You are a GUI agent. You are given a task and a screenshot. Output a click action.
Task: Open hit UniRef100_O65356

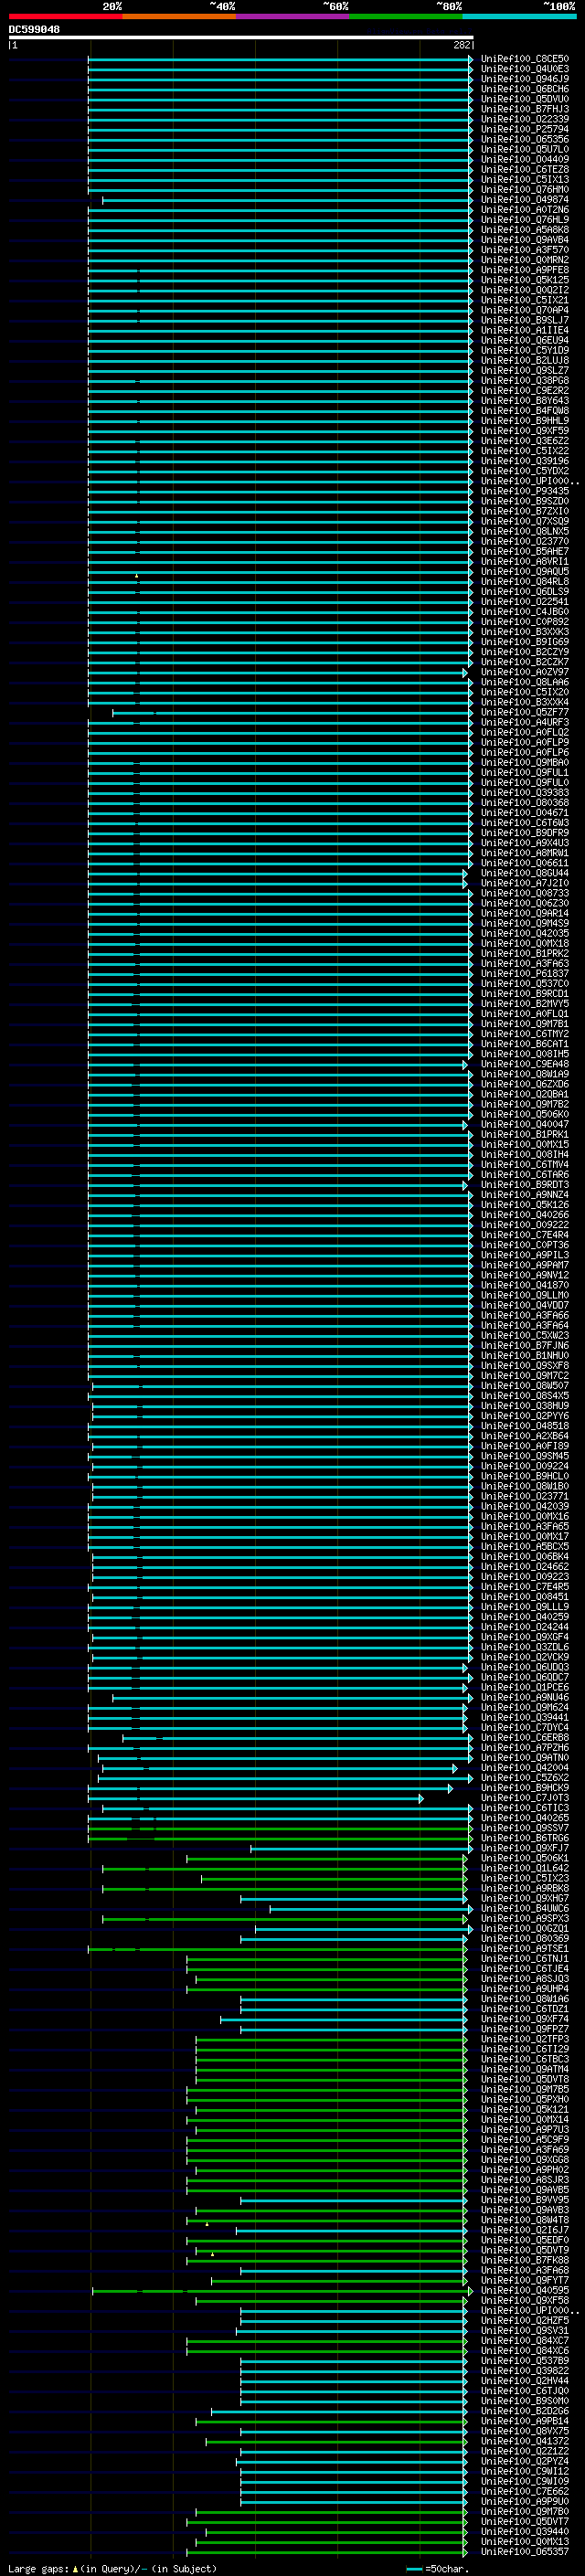pyautogui.click(x=525, y=139)
